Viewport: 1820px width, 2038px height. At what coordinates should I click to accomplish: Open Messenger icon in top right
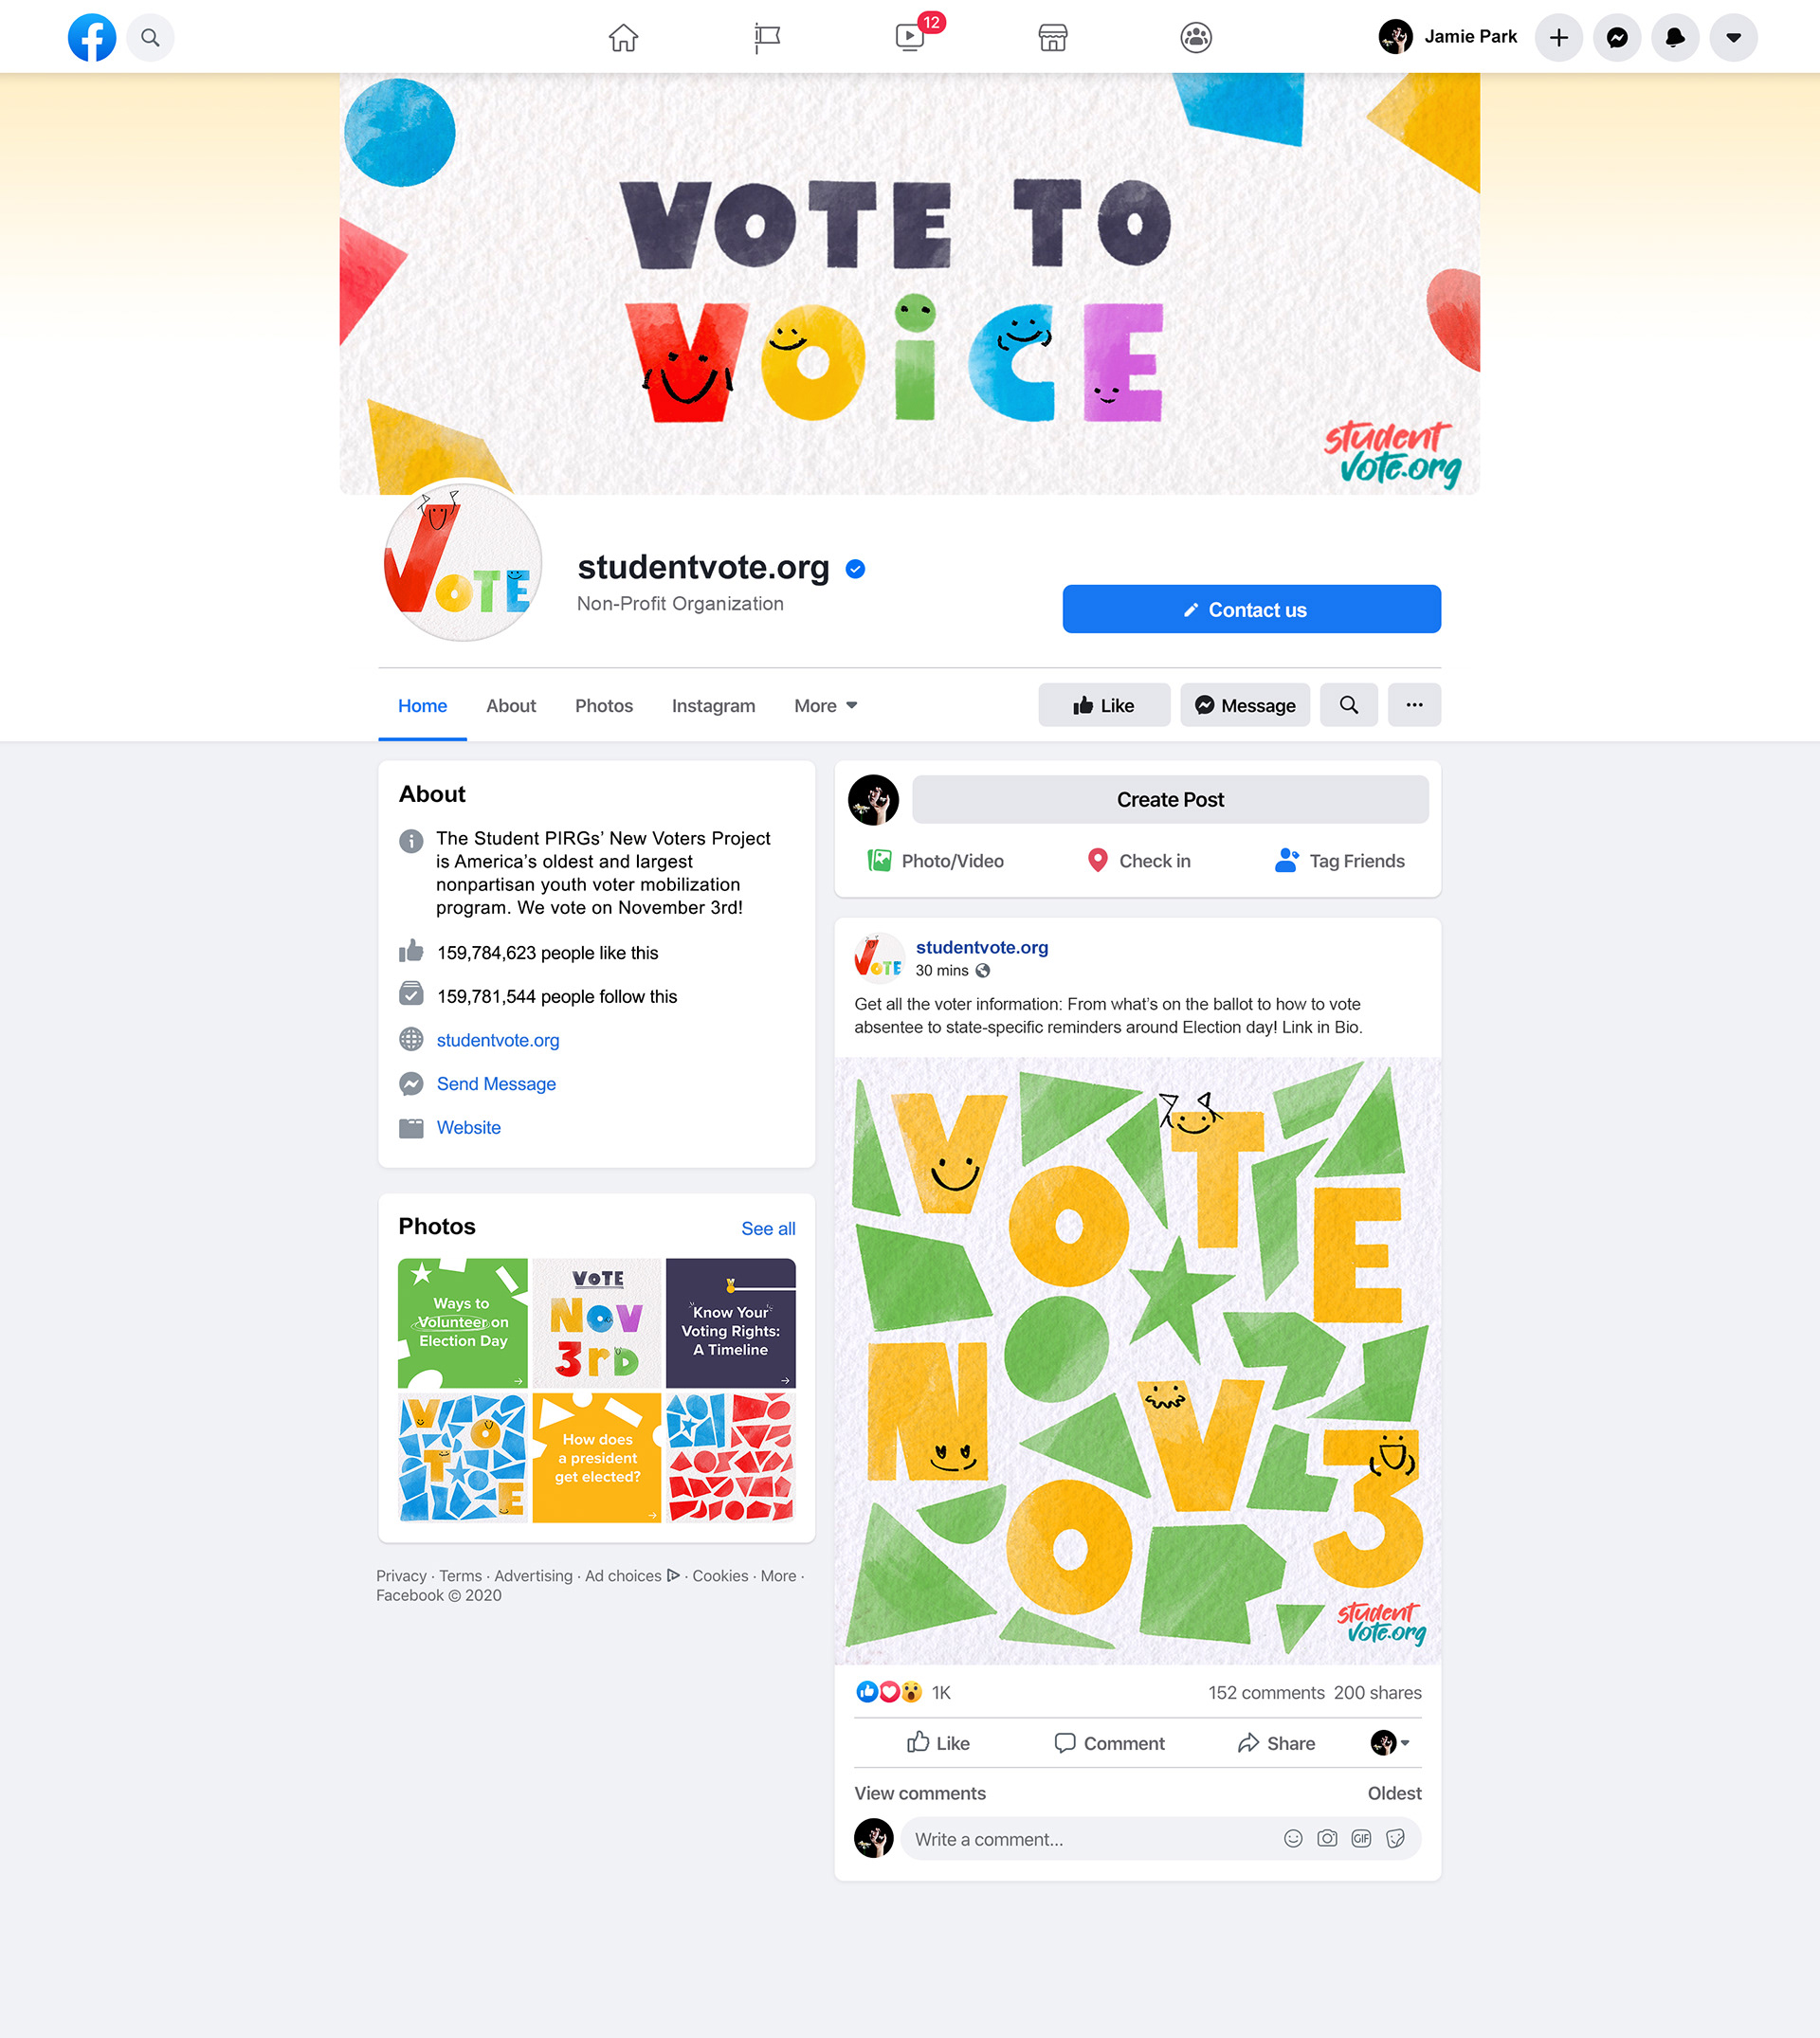pyautogui.click(x=1616, y=38)
